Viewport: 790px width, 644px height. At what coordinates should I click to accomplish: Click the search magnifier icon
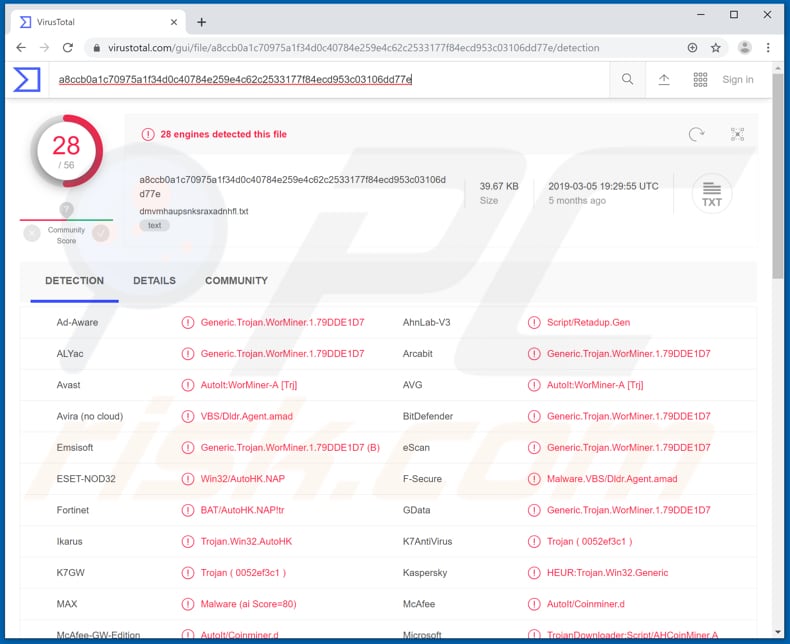pyautogui.click(x=627, y=79)
